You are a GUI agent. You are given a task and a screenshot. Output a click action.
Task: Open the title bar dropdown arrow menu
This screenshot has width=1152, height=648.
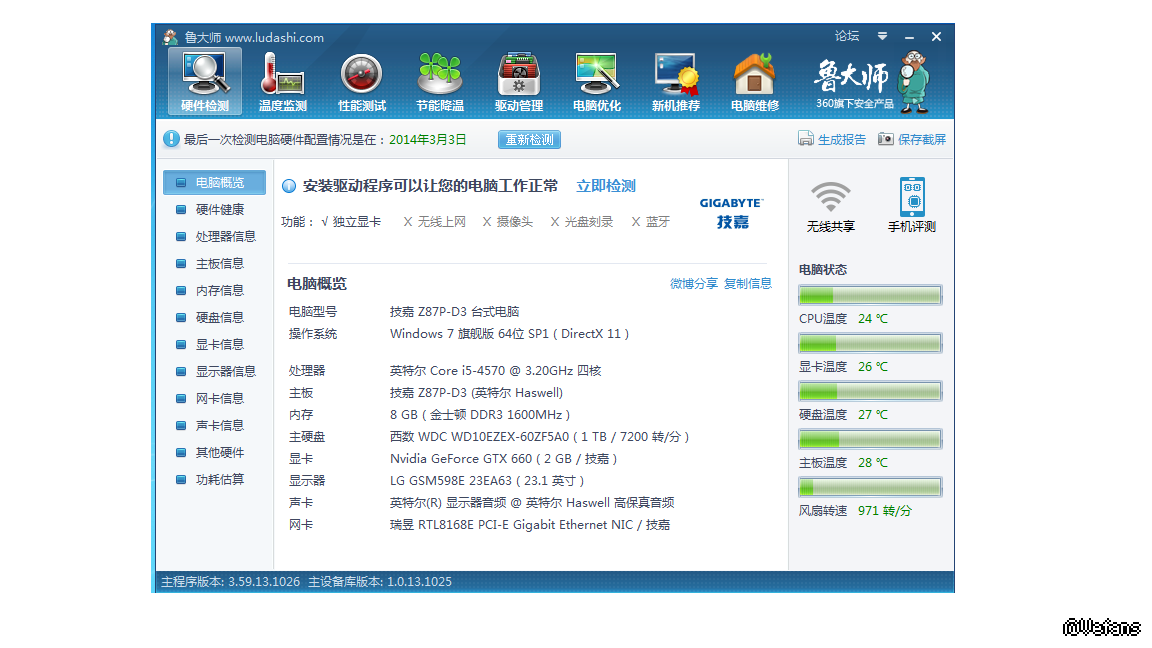click(882, 36)
